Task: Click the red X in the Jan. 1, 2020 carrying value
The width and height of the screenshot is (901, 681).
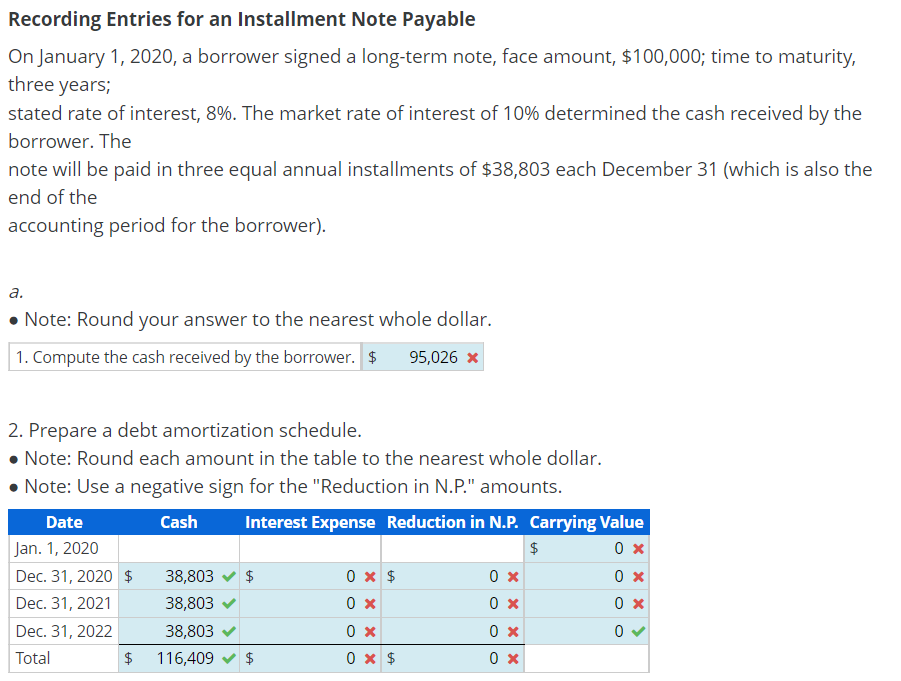Action: click(x=641, y=549)
